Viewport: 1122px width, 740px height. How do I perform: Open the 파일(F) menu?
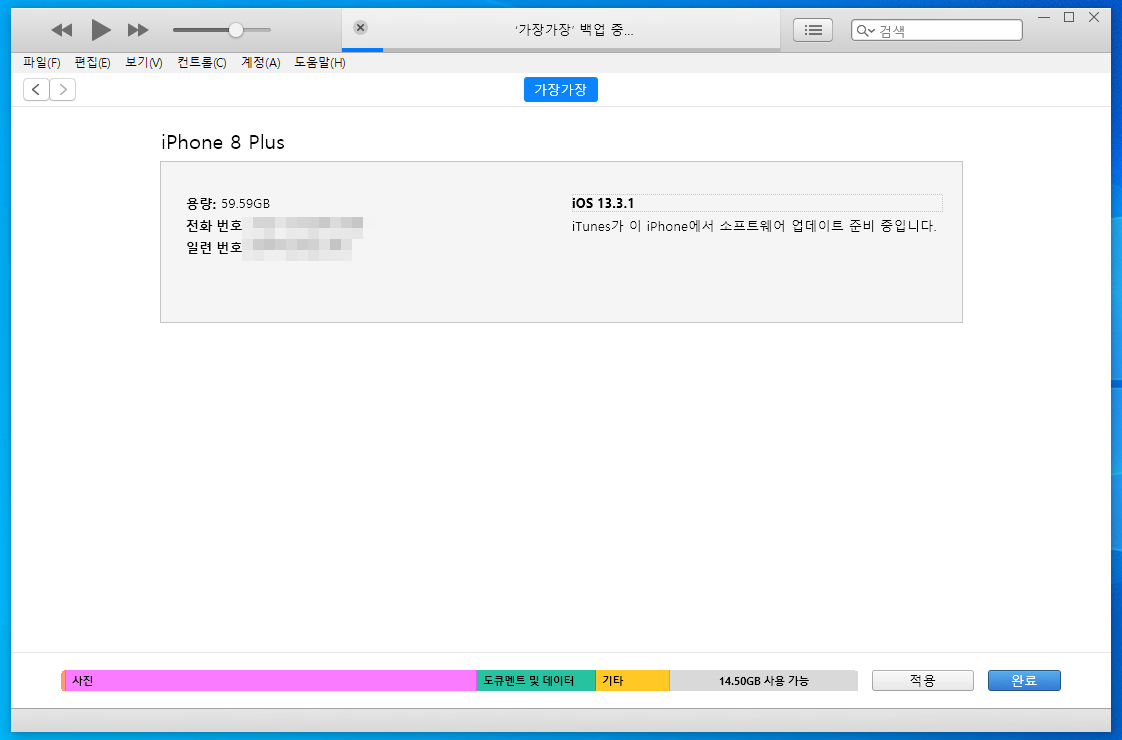pyautogui.click(x=42, y=63)
